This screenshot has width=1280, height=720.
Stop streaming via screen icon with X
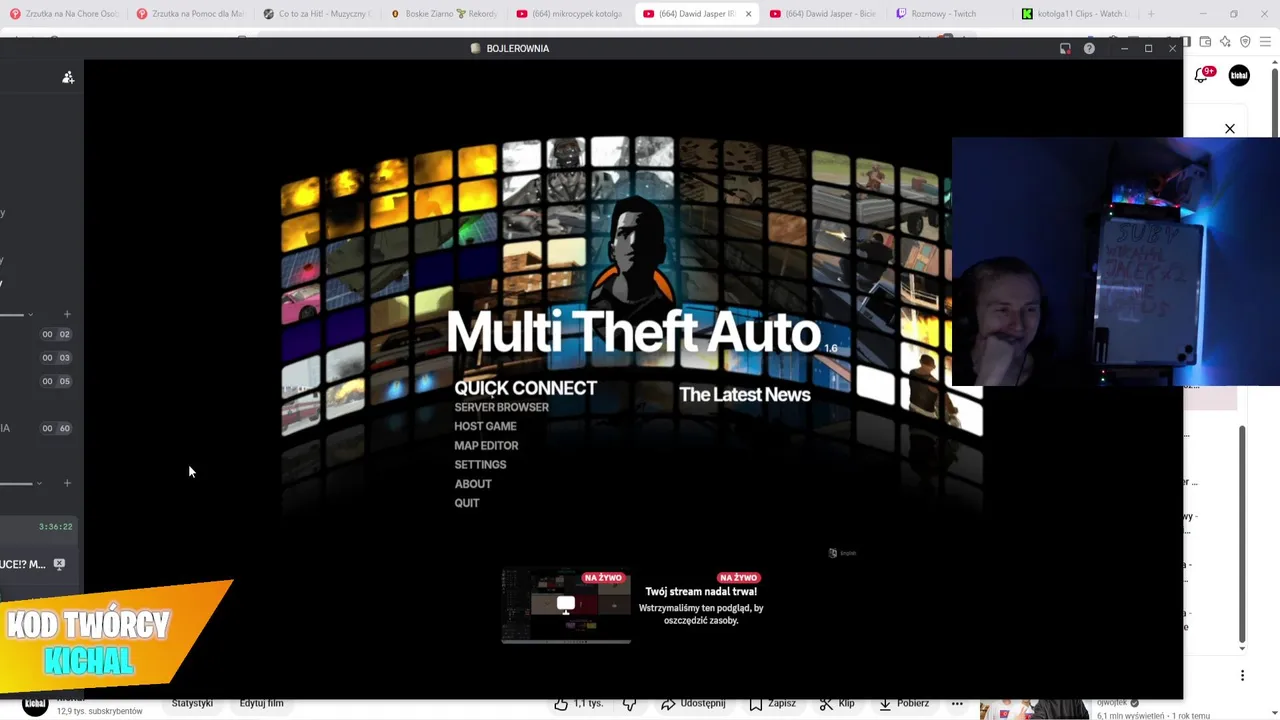click(59, 564)
